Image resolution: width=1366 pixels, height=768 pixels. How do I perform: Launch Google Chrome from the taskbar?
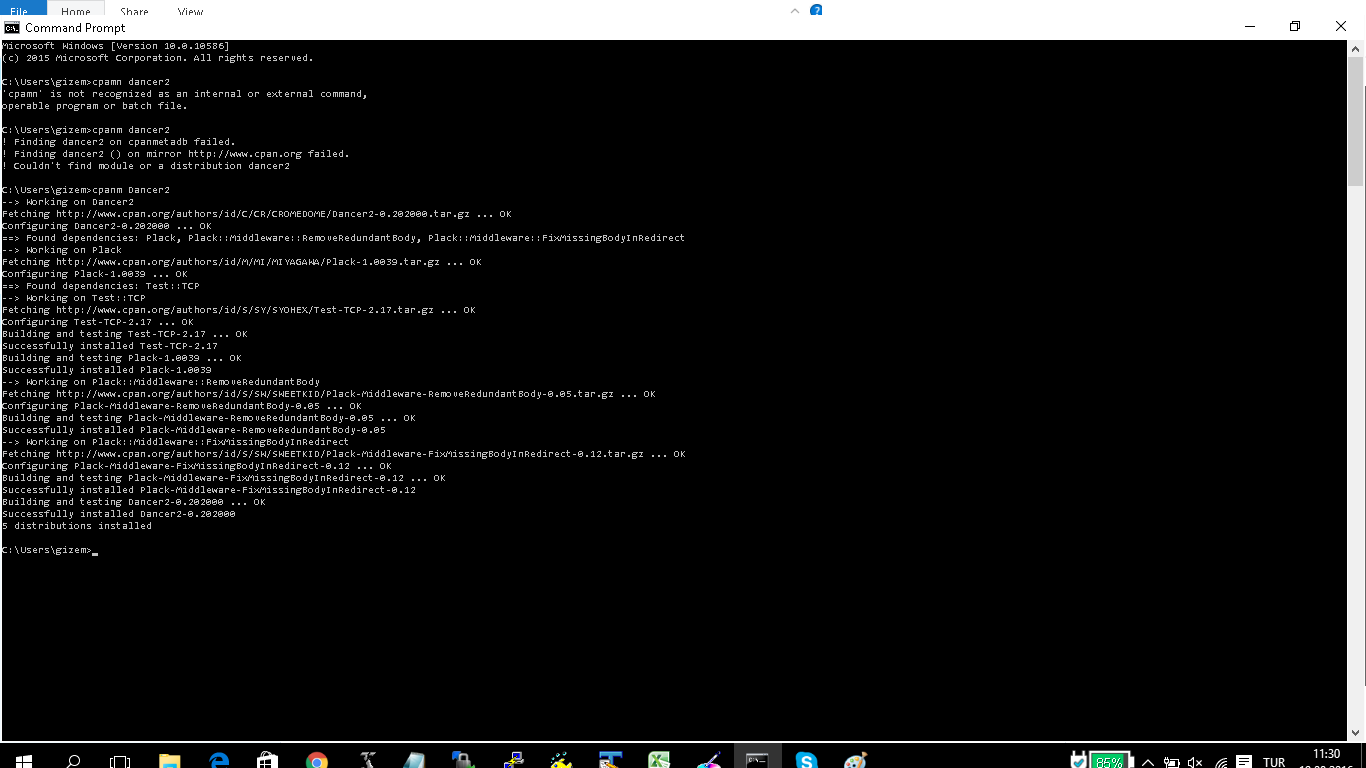click(x=317, y=761)
